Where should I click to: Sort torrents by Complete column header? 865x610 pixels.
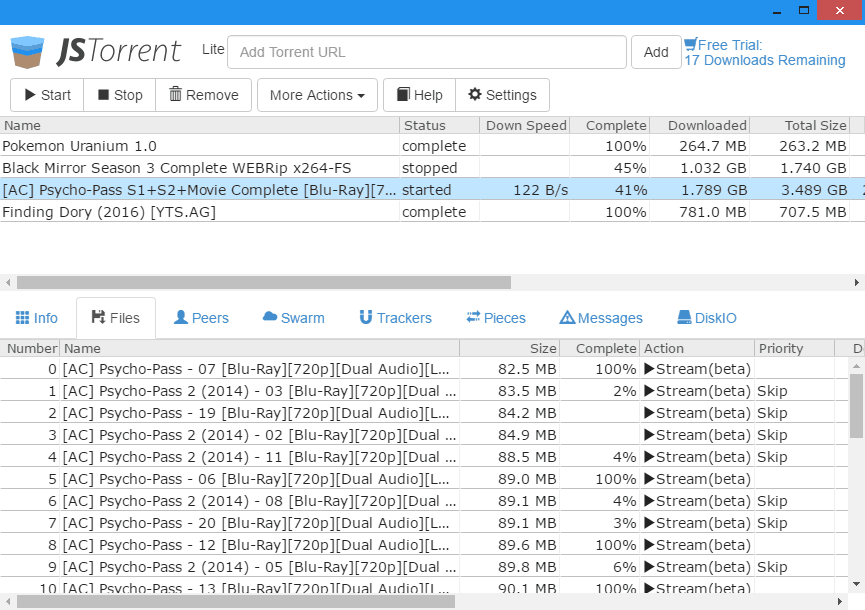(610, 125)
